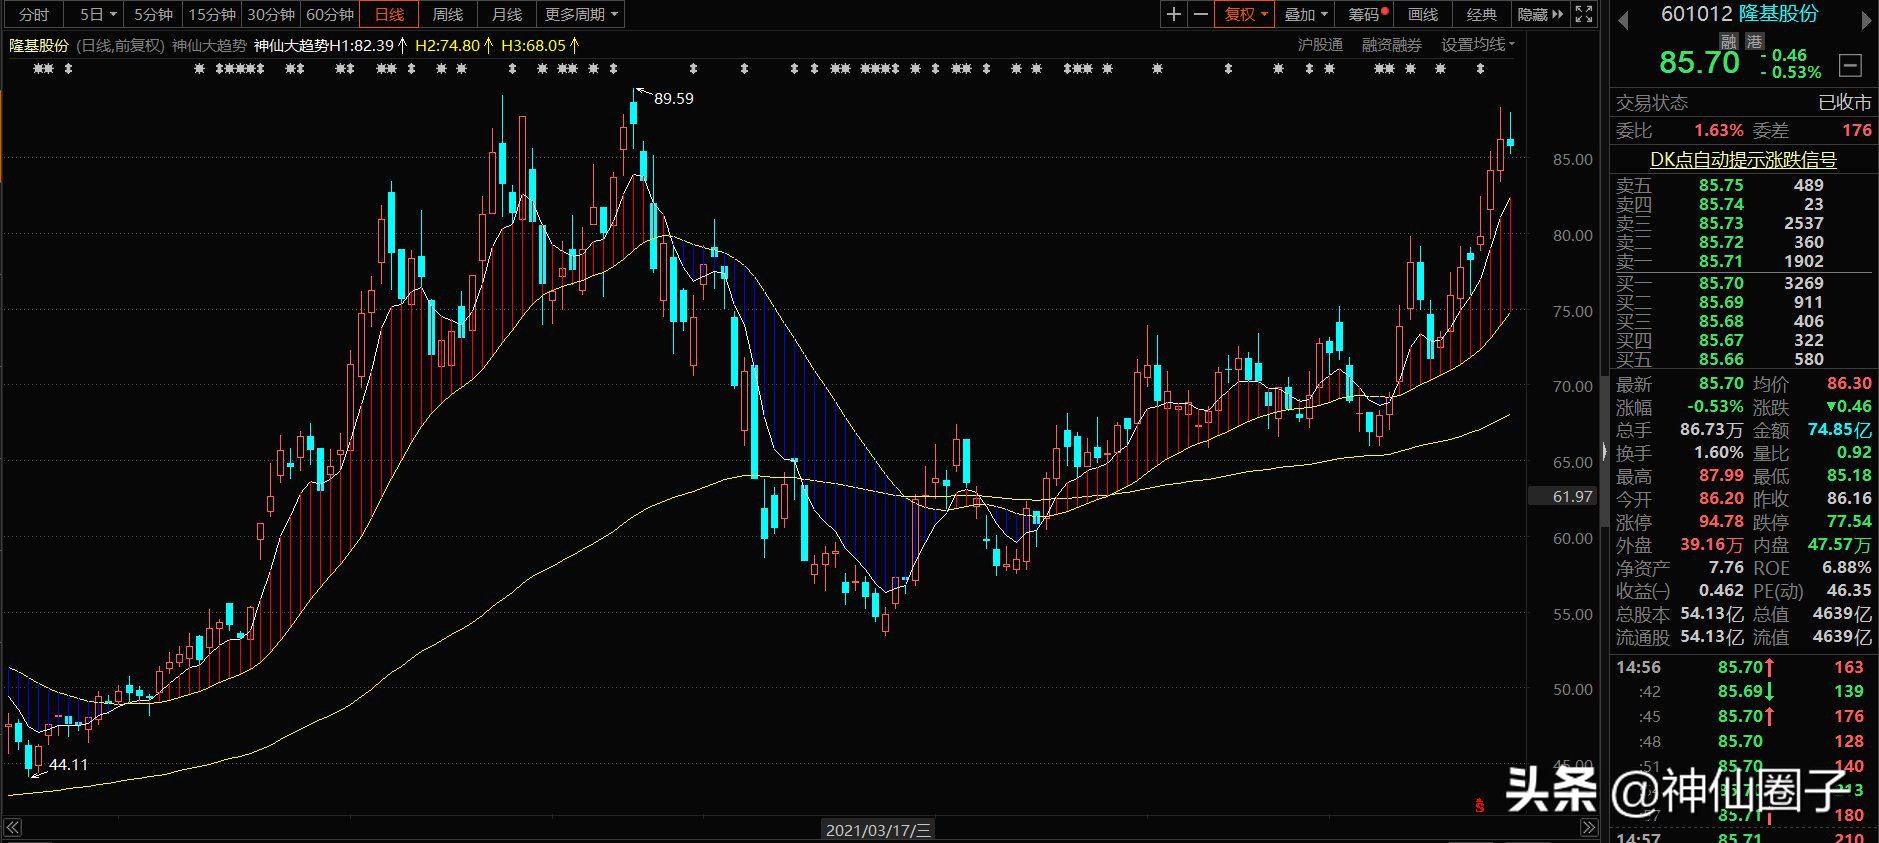Click the 沪股通 button
Viewport: 1879px width, 843px height.
tap(1320, 45)
